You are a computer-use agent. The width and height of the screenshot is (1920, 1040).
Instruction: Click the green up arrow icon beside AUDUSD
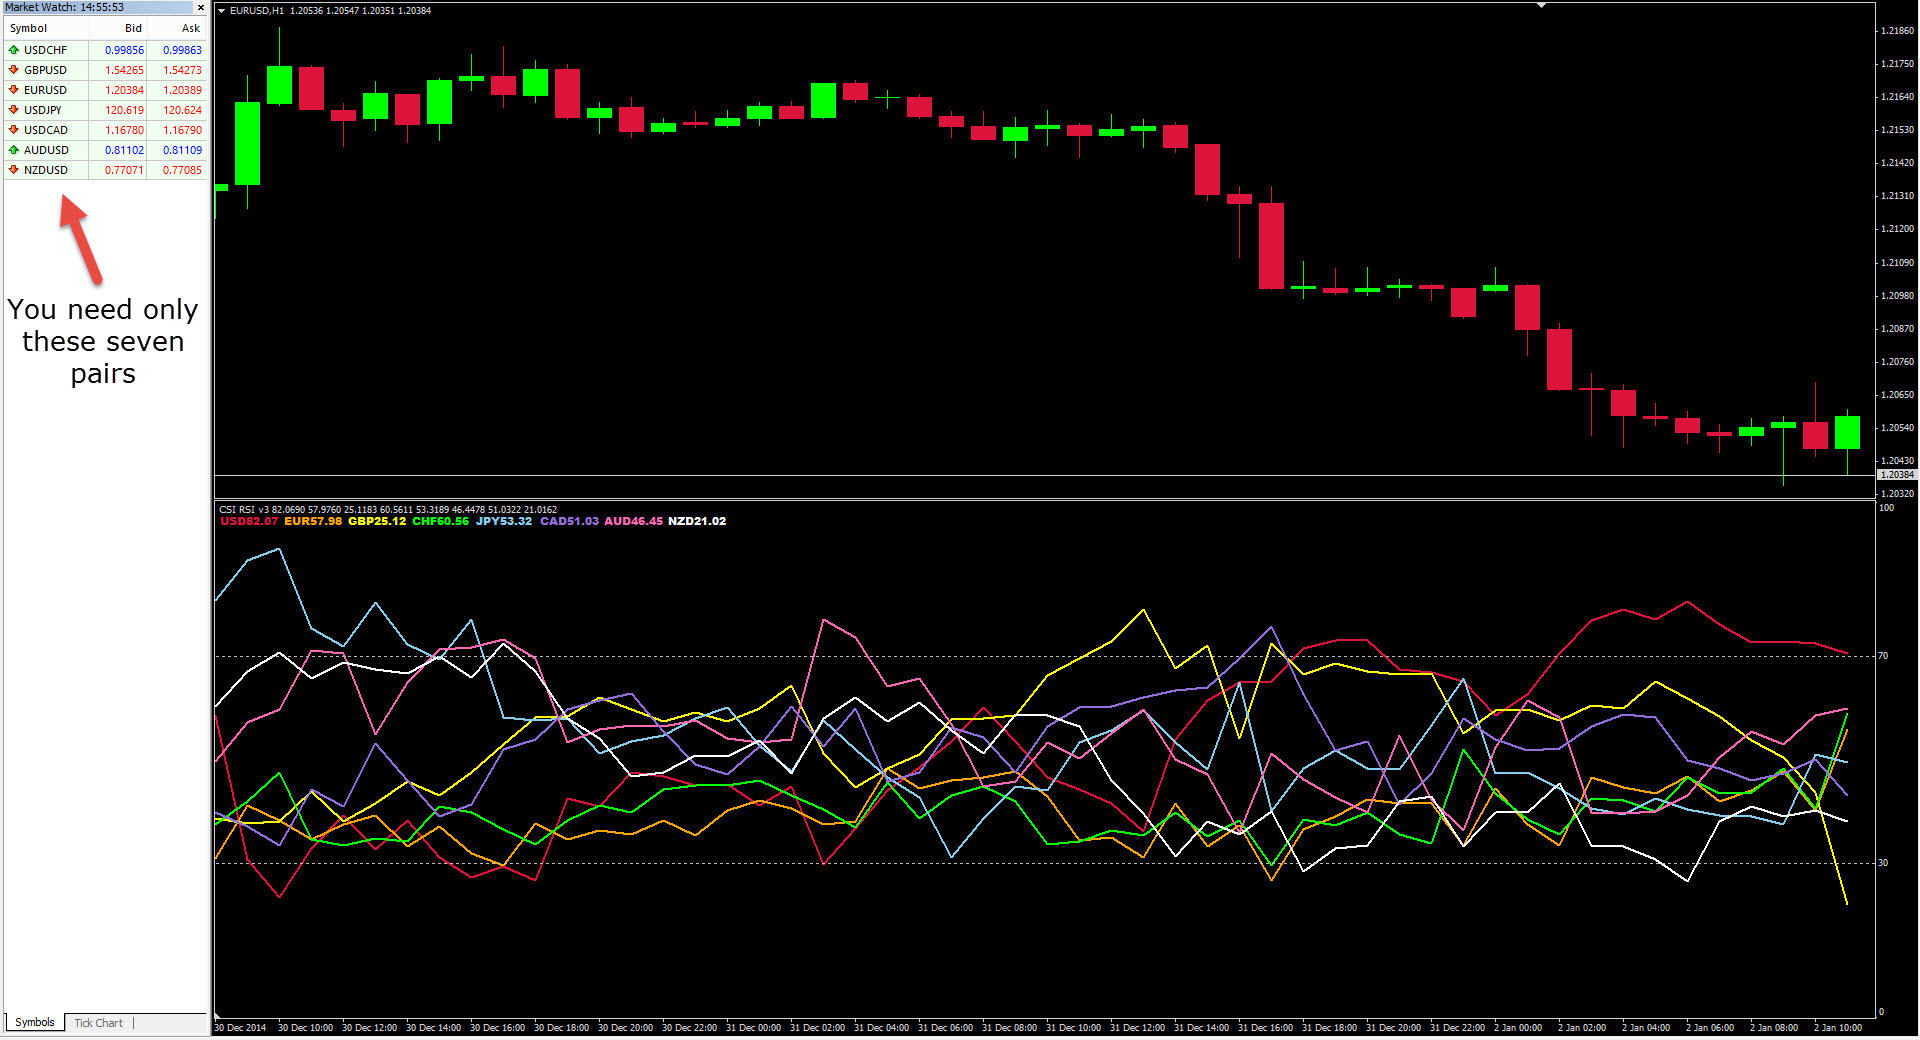[x=14, y=150]
